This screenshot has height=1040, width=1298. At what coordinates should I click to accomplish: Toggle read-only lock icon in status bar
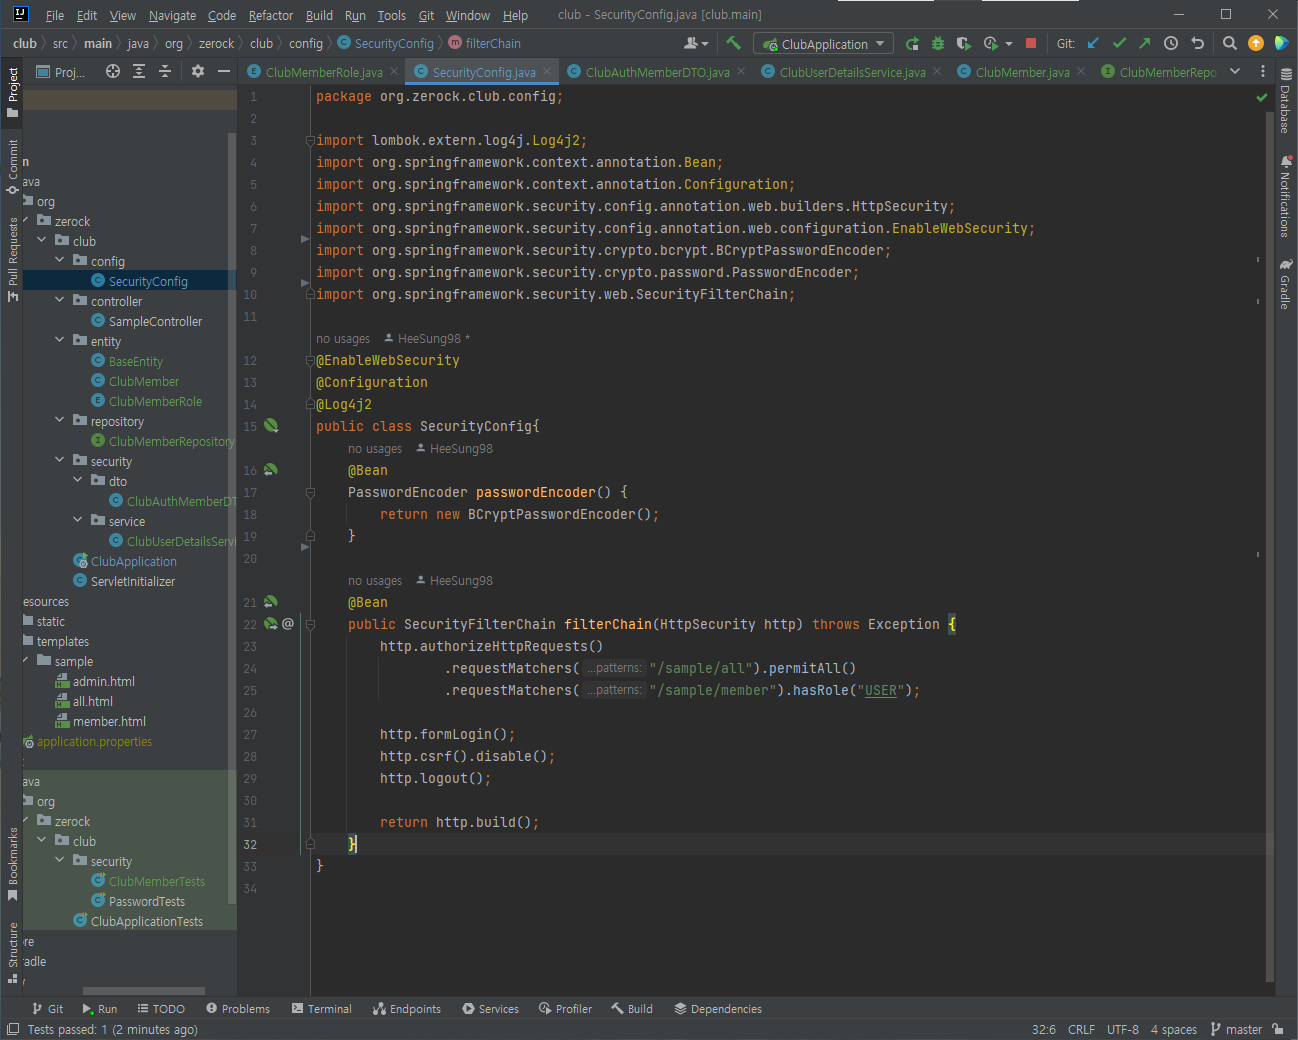pos(1279,1029)
